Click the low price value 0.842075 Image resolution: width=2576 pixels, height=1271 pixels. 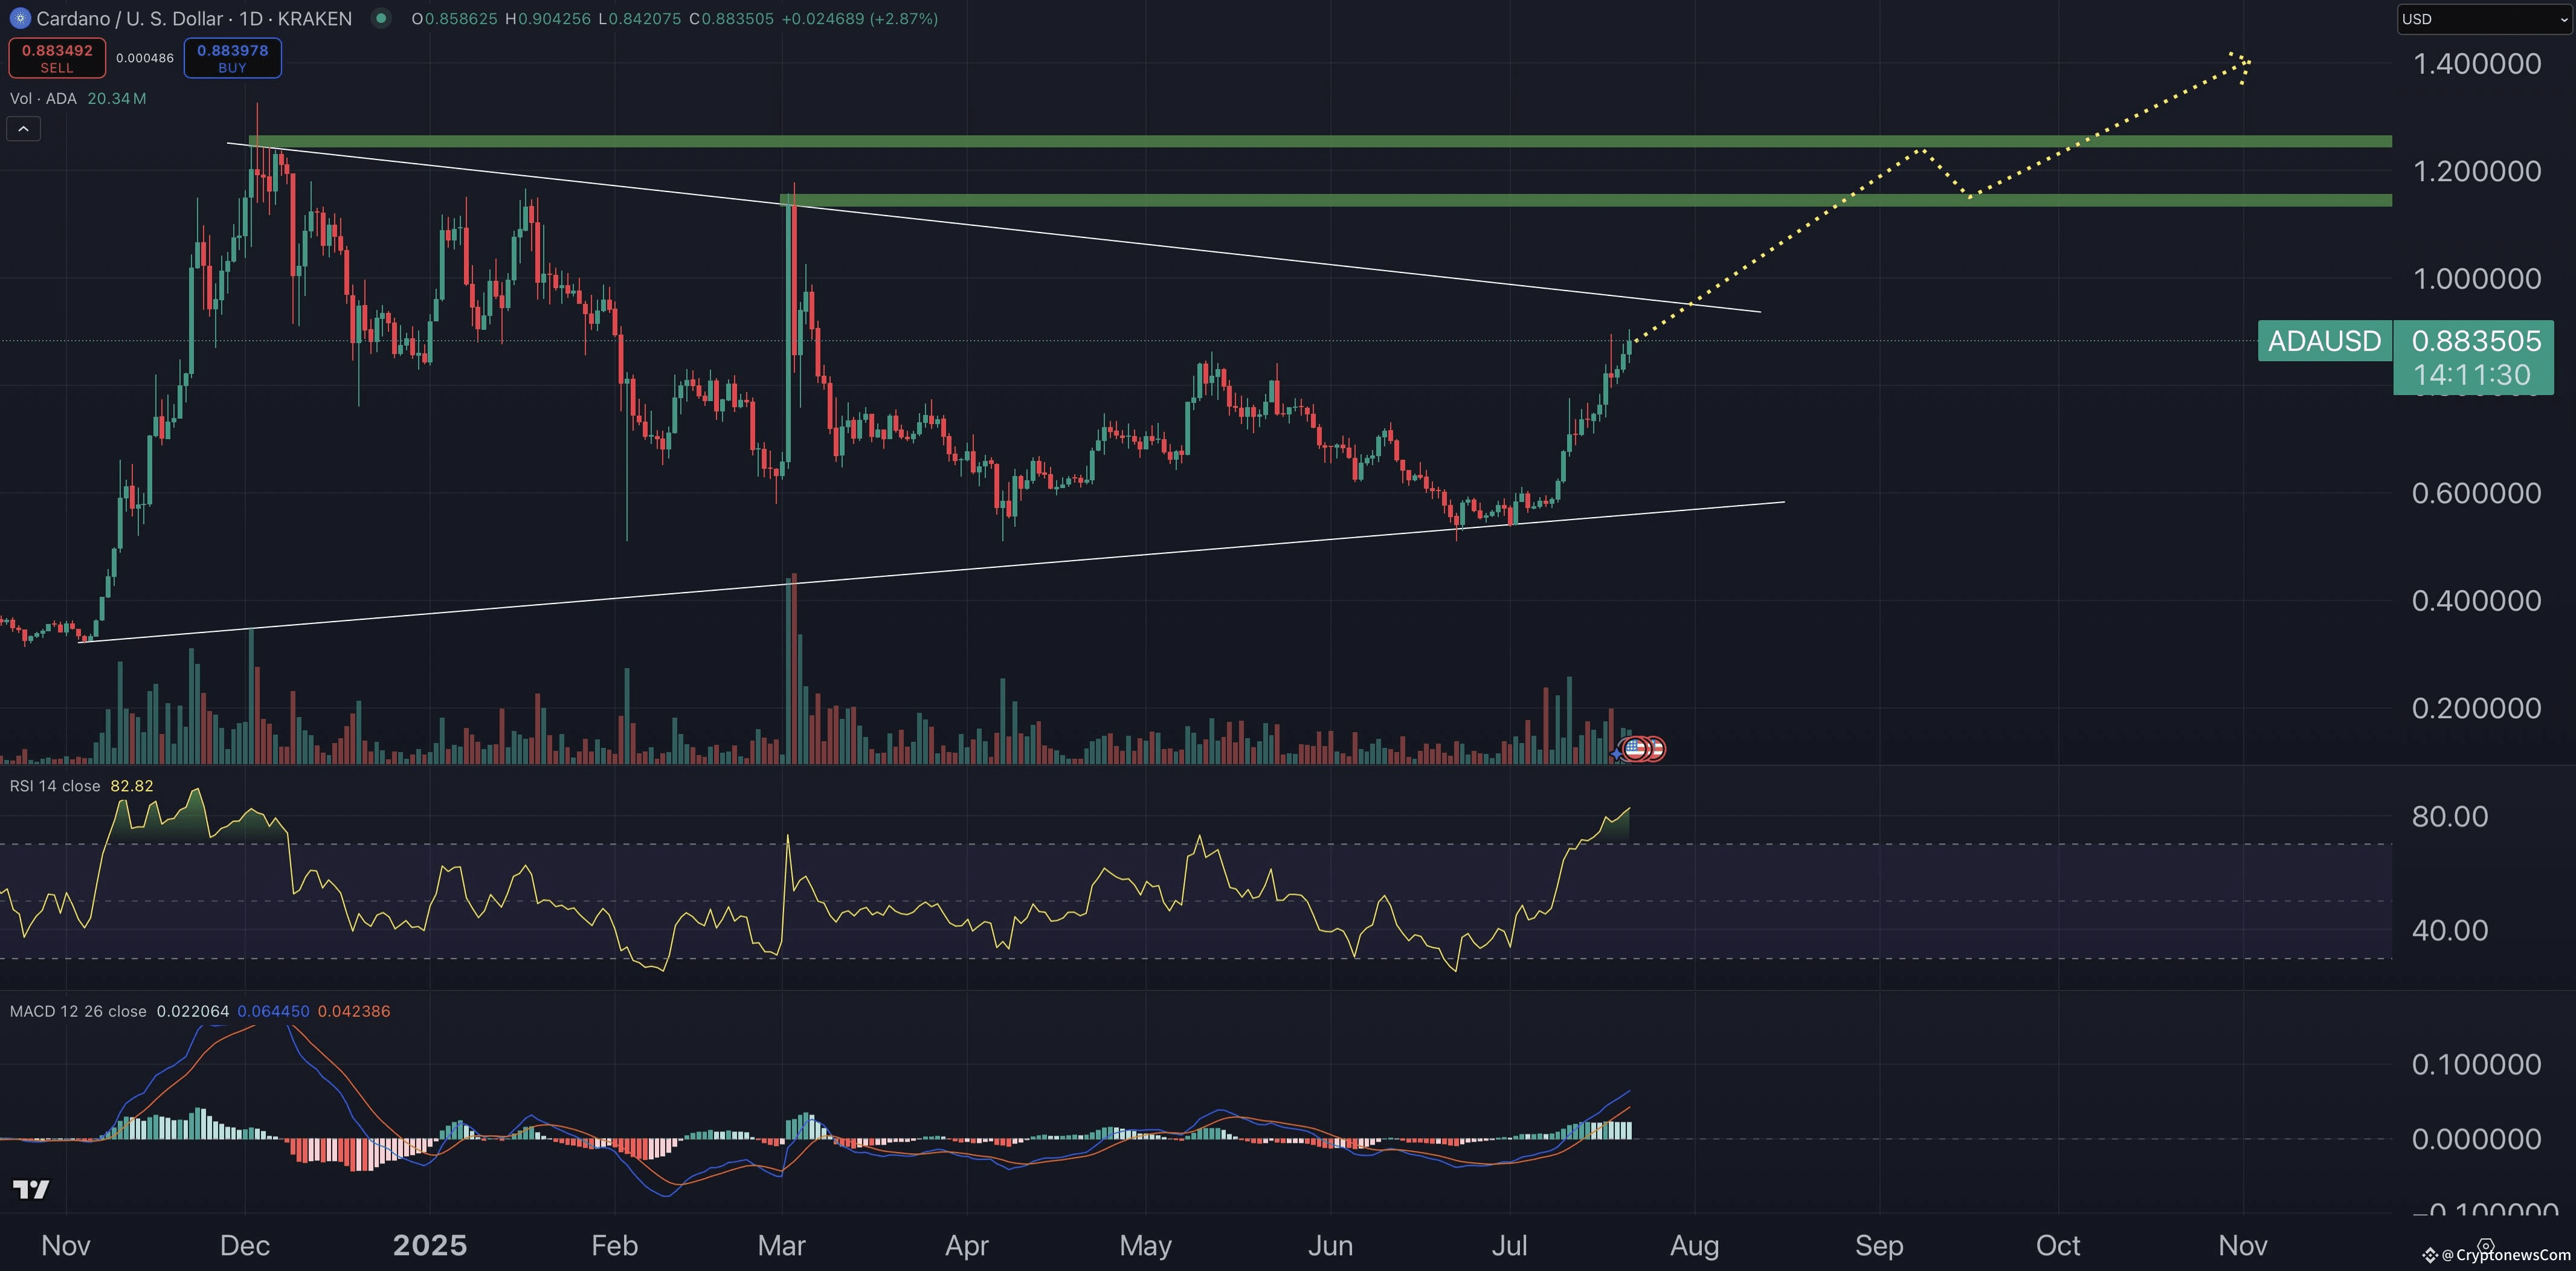(x=645, y=18)
